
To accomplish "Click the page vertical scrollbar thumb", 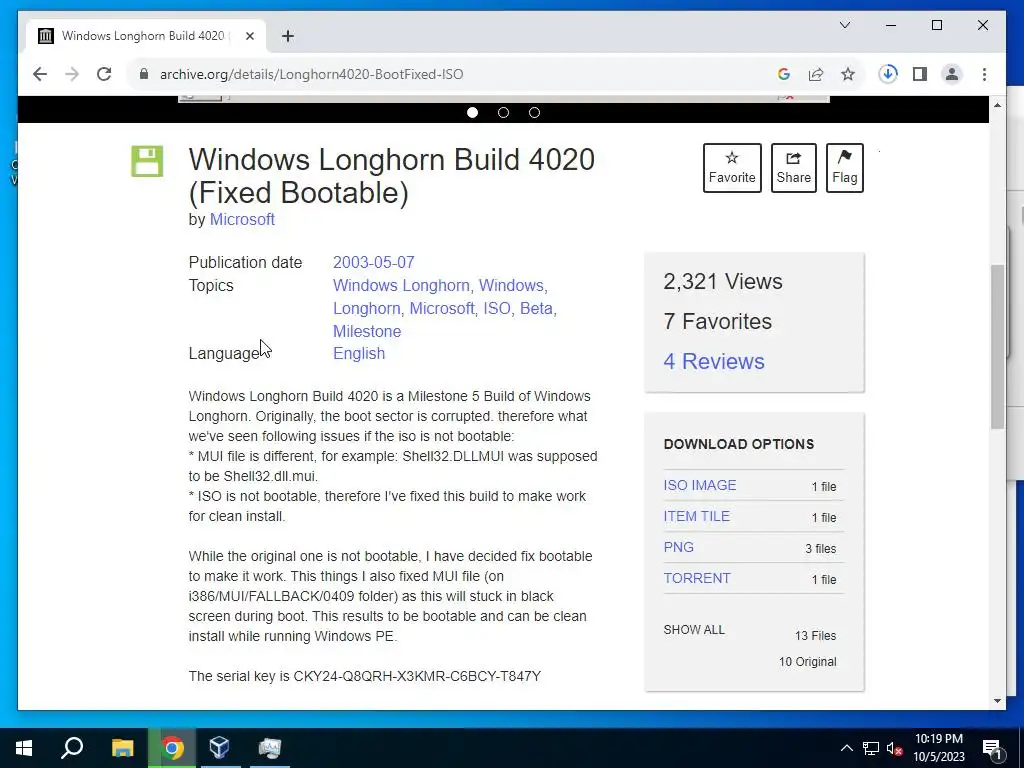I will tap(997, 346).
